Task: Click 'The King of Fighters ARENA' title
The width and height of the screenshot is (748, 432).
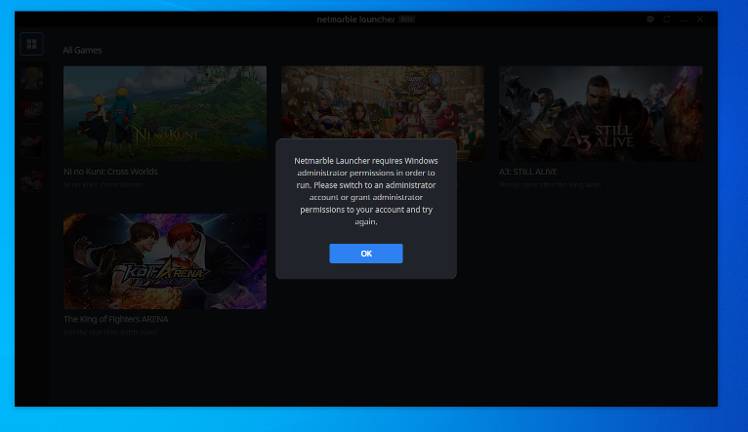Action: (116, 319)
